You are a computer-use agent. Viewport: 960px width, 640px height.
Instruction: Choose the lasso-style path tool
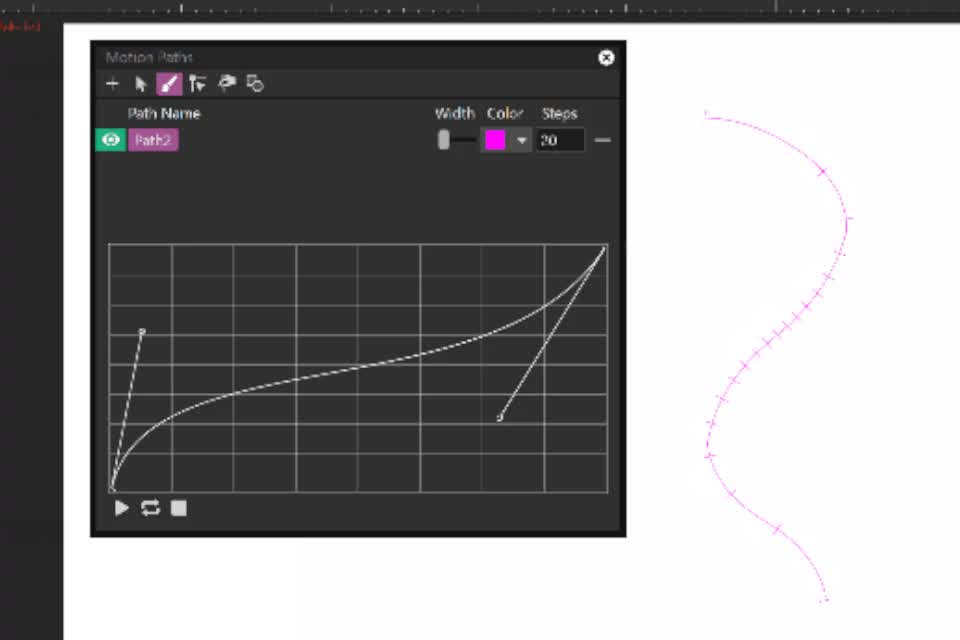[226, 84]
